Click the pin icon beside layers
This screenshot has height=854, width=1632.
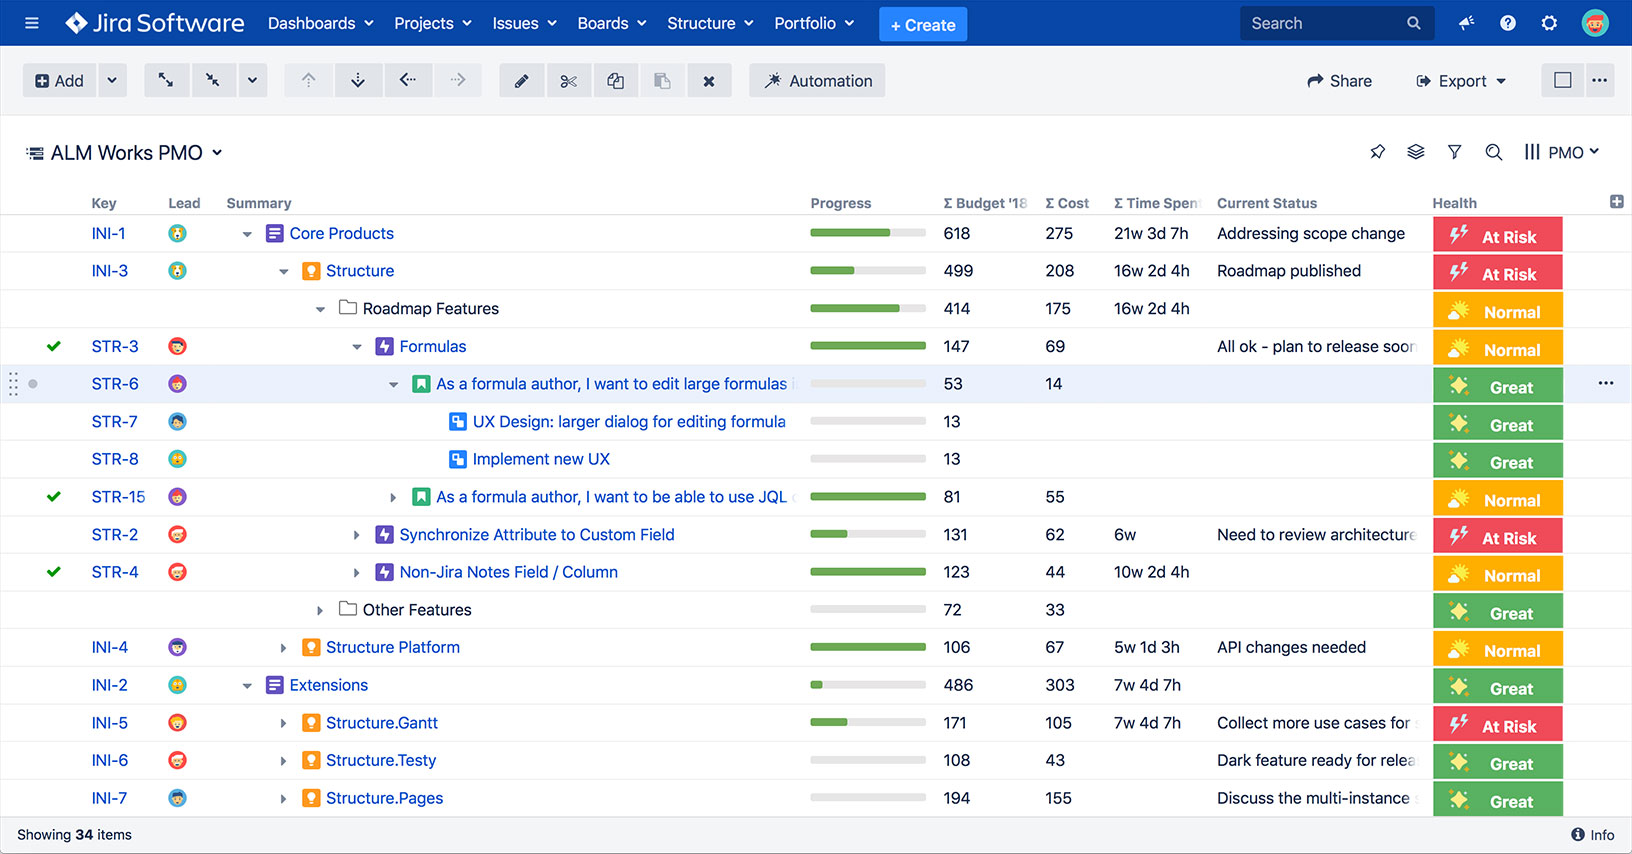point(1377,152)
